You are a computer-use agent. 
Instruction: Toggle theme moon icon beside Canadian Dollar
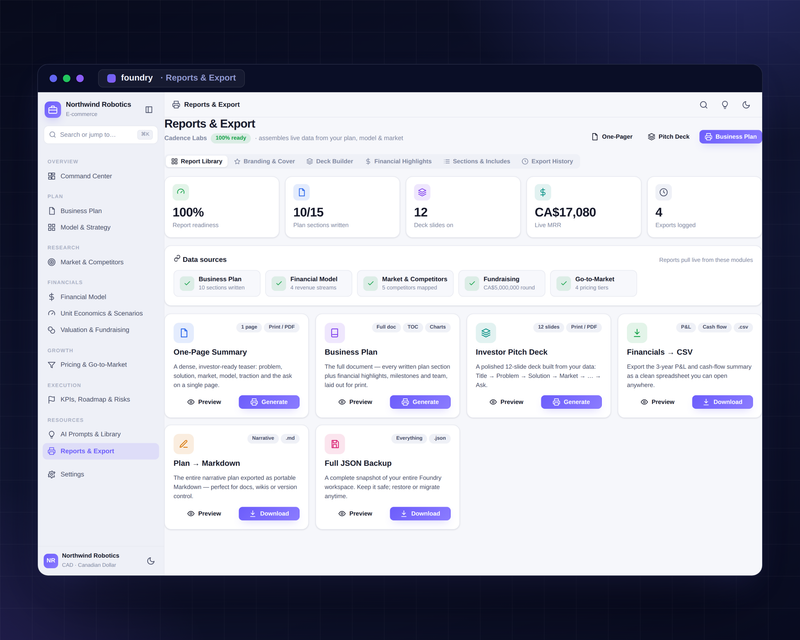tap(151, 560)
